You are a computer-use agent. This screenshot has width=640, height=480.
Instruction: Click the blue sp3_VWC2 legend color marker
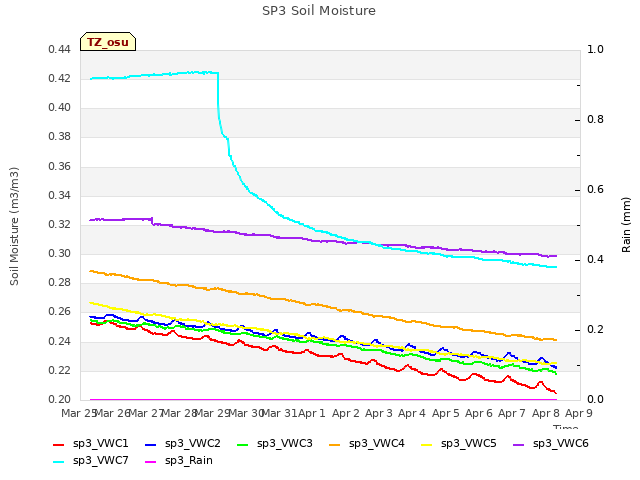pos(151,445)
